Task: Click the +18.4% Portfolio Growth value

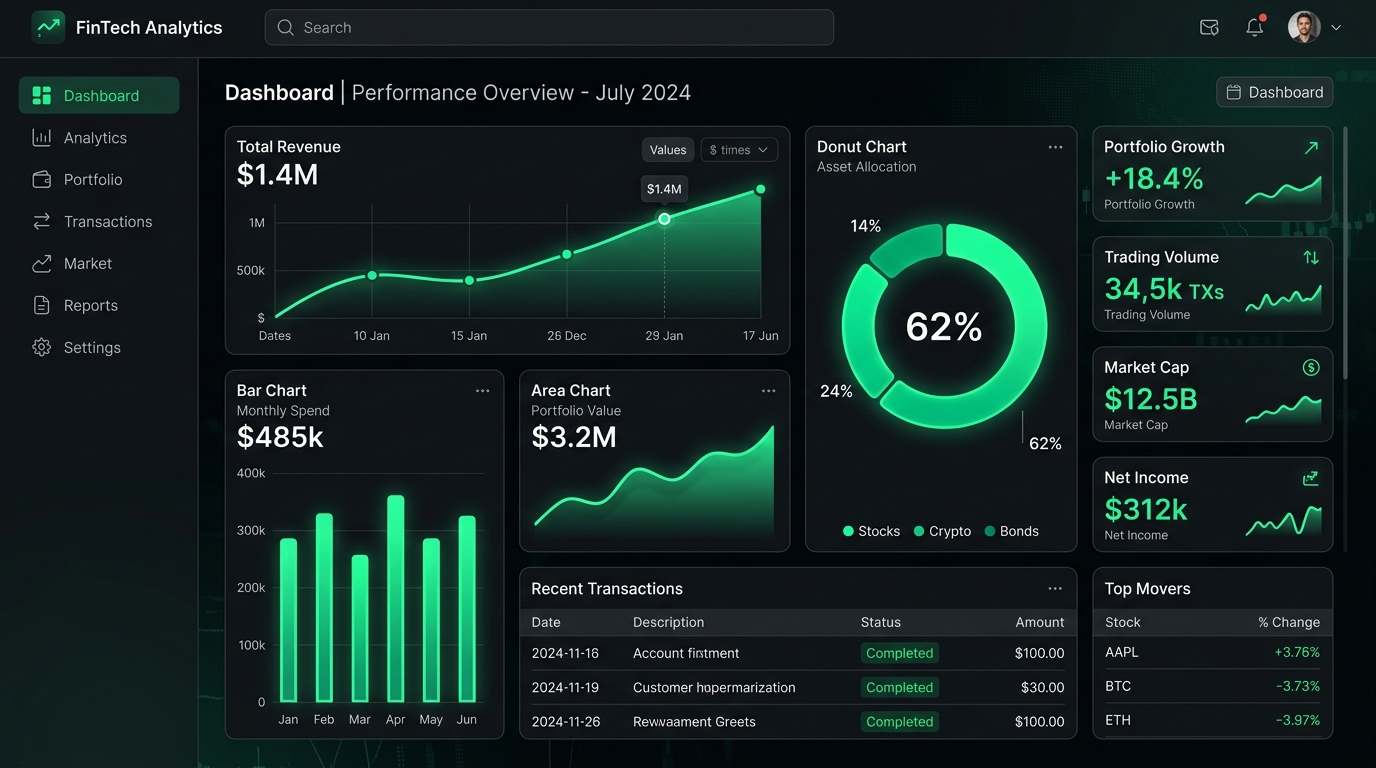Action: (1153, 179)
